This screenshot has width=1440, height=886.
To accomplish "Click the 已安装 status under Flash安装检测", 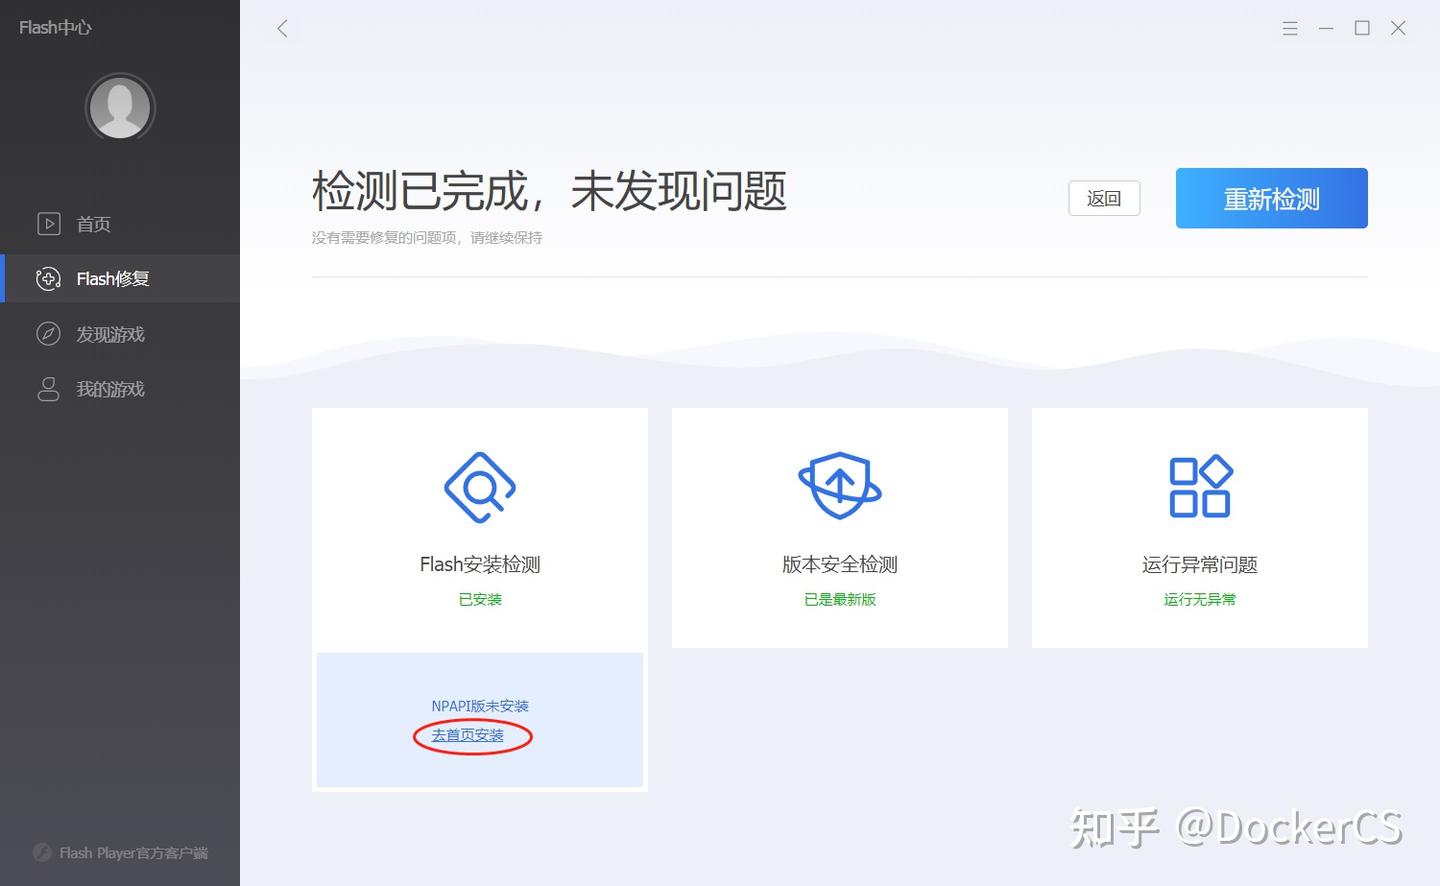I will (479, 599).
